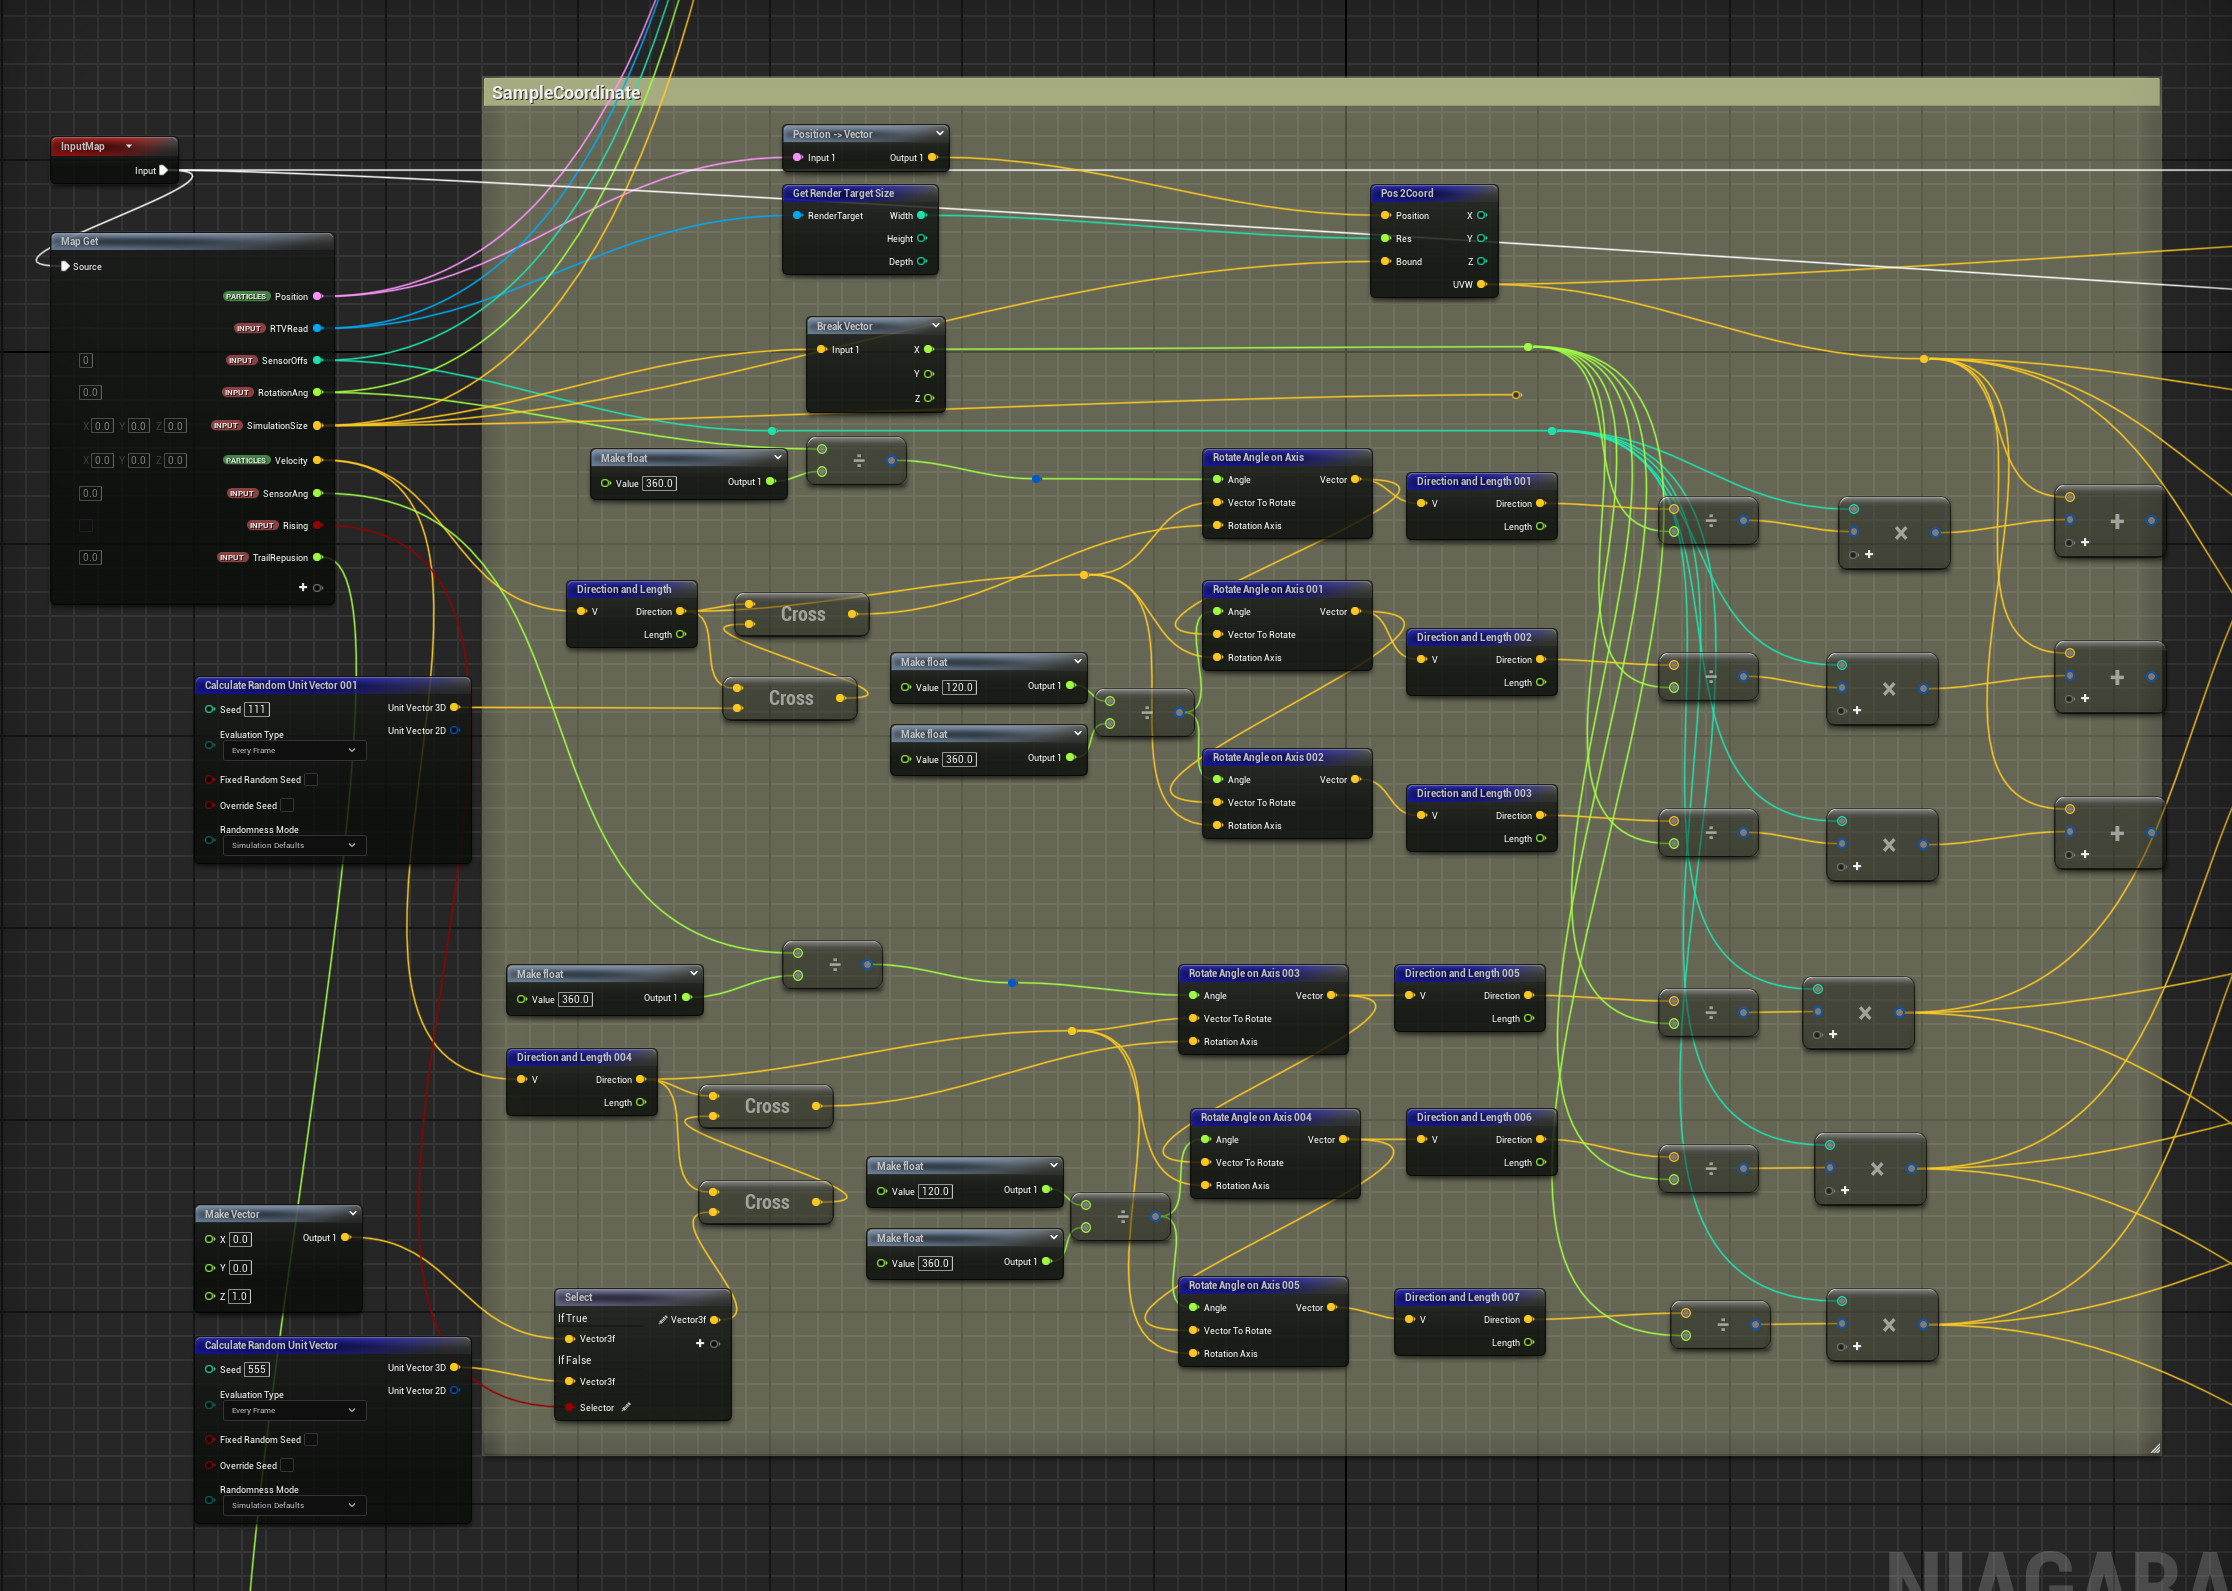Image resolution: width=2232 pixels, height=1591 pixels.
Task: Click the RTVRead output pin on Map Get
Action: [318, 329]
